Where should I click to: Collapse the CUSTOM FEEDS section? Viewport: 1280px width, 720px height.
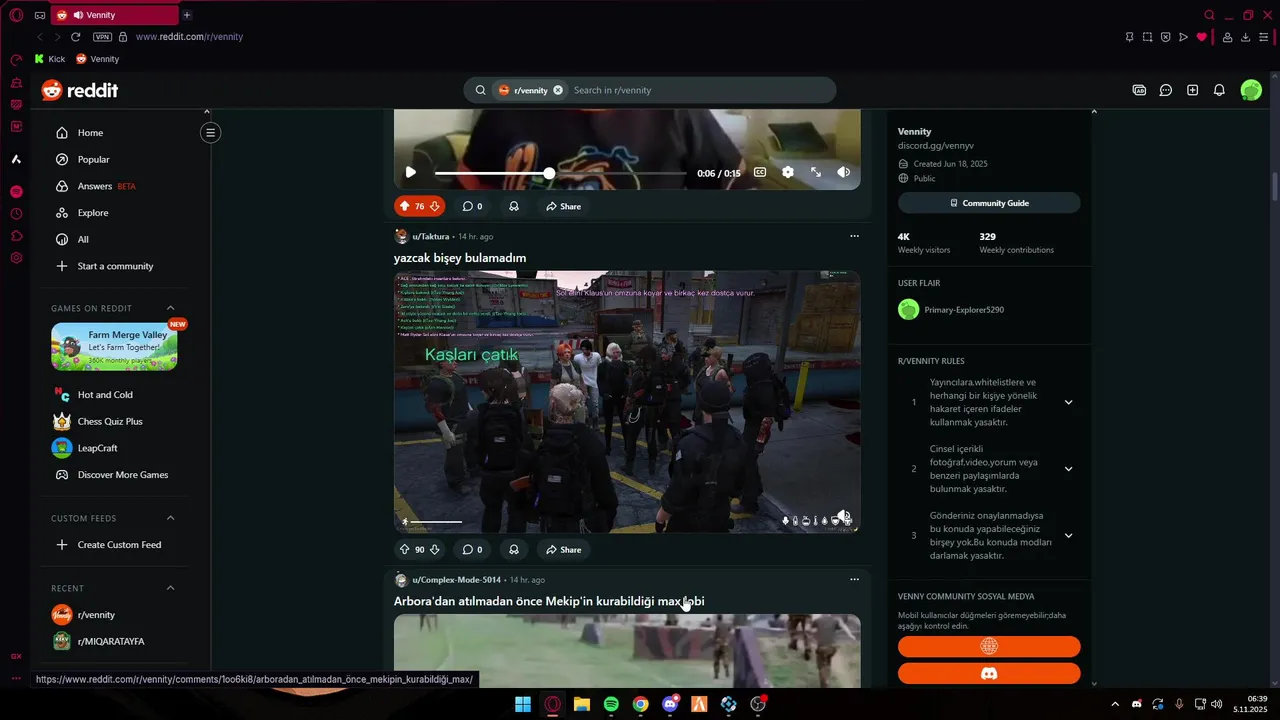170,518
